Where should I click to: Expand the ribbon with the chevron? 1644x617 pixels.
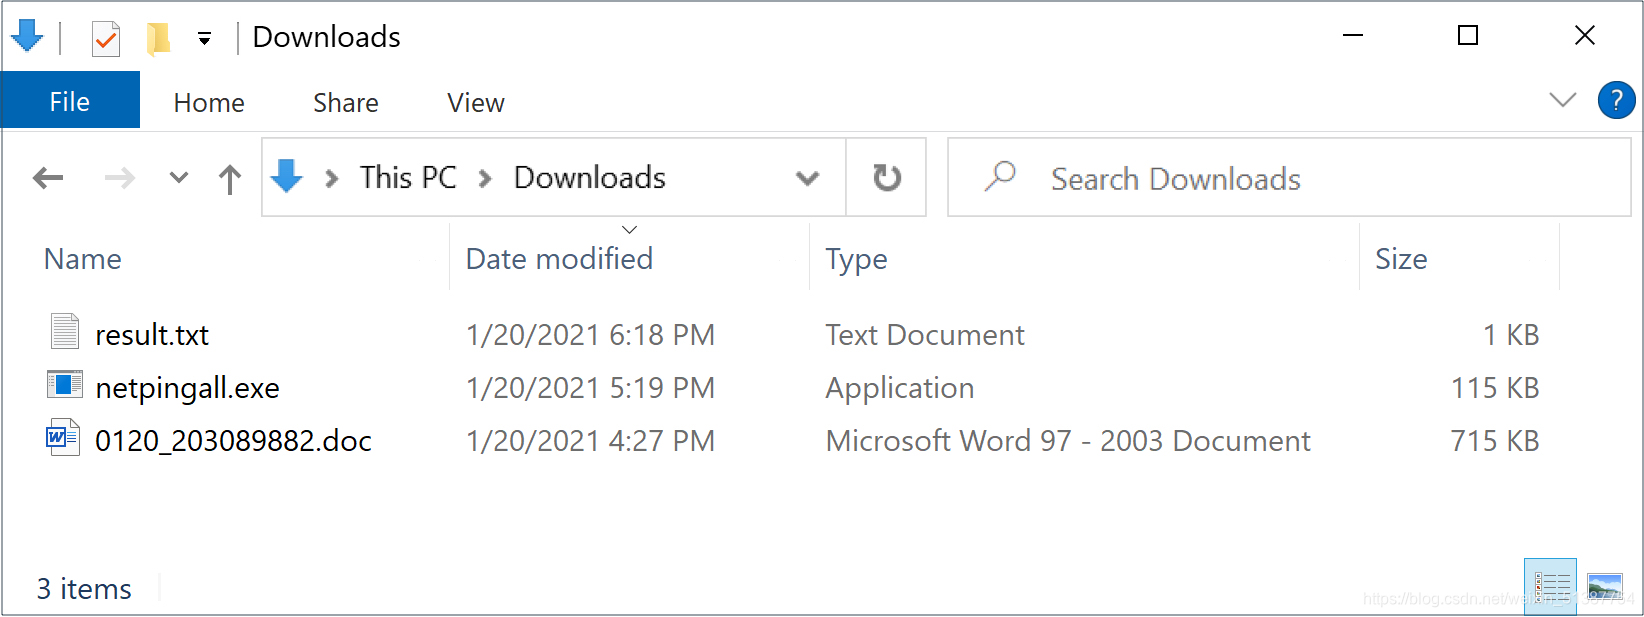tap(1562, 100)
